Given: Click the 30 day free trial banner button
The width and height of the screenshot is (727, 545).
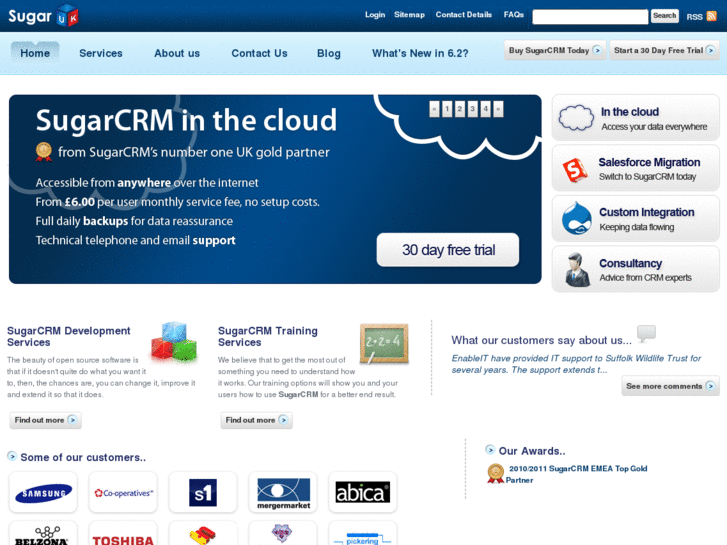Looking at the screenshot, I should coord(448,250).
